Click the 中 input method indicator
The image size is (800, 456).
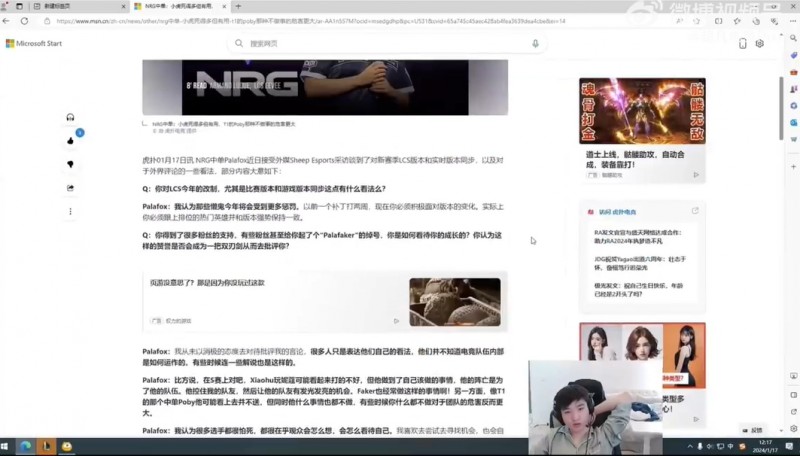[731, 447]
